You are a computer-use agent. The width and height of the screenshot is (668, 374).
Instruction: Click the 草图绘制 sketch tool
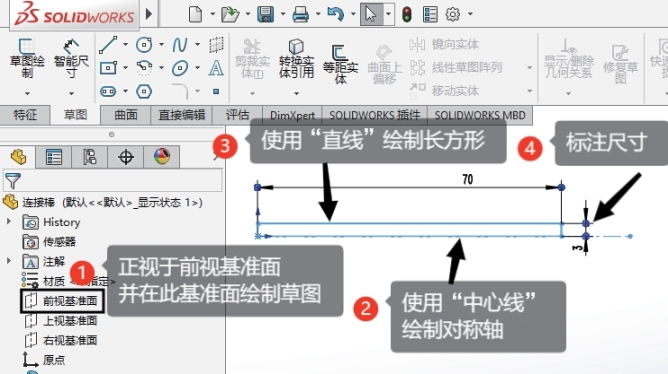tap(27, 58)
